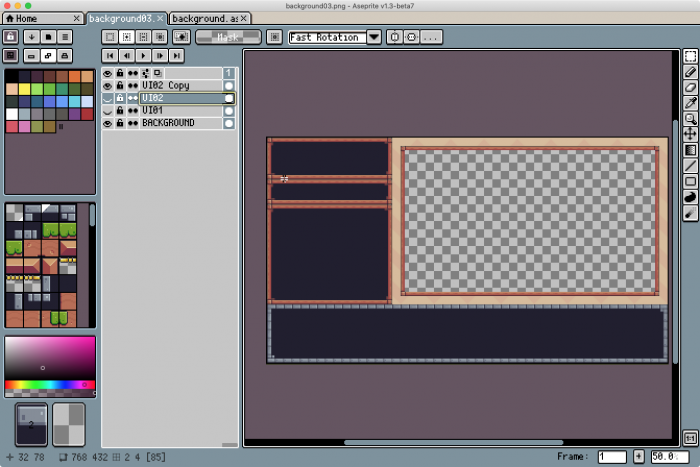Open the Fast Rotation algorithm dropdown

pos(374,37)
